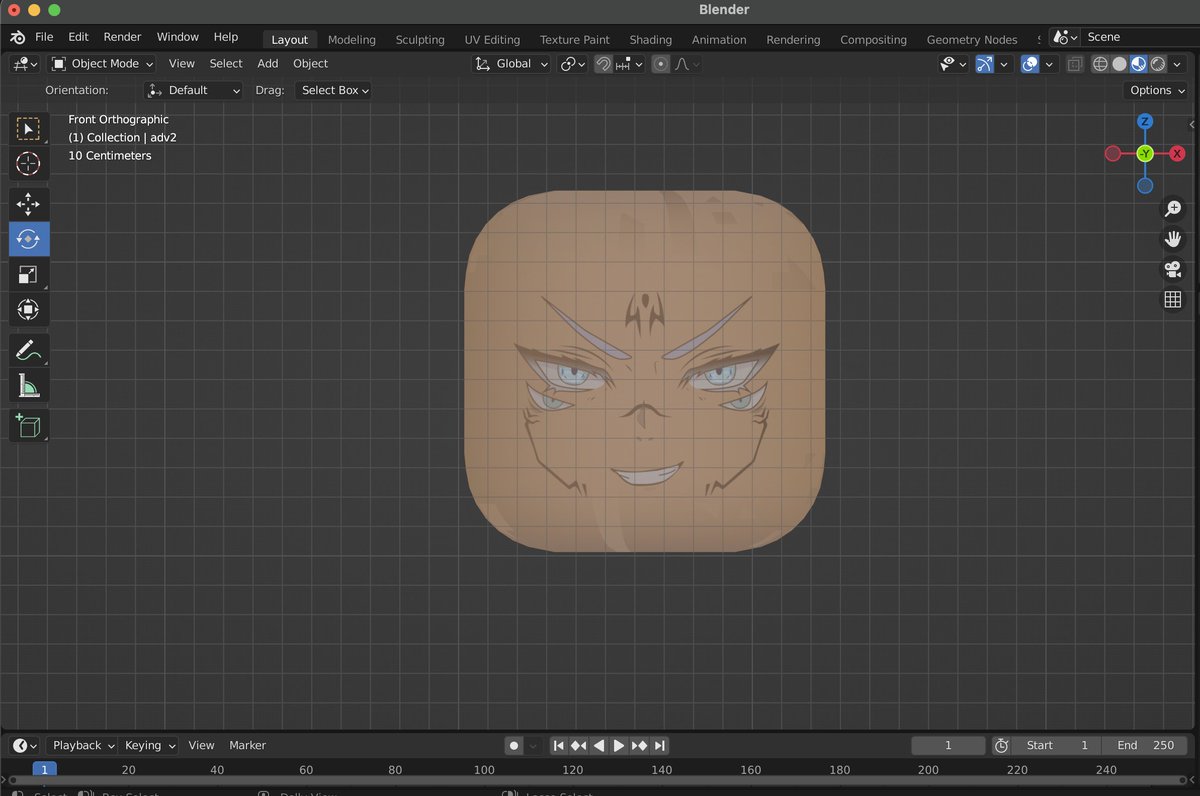Select the Rotate tool
Viewport: 1200px width, 796px height.
click(x=29, y=239)
